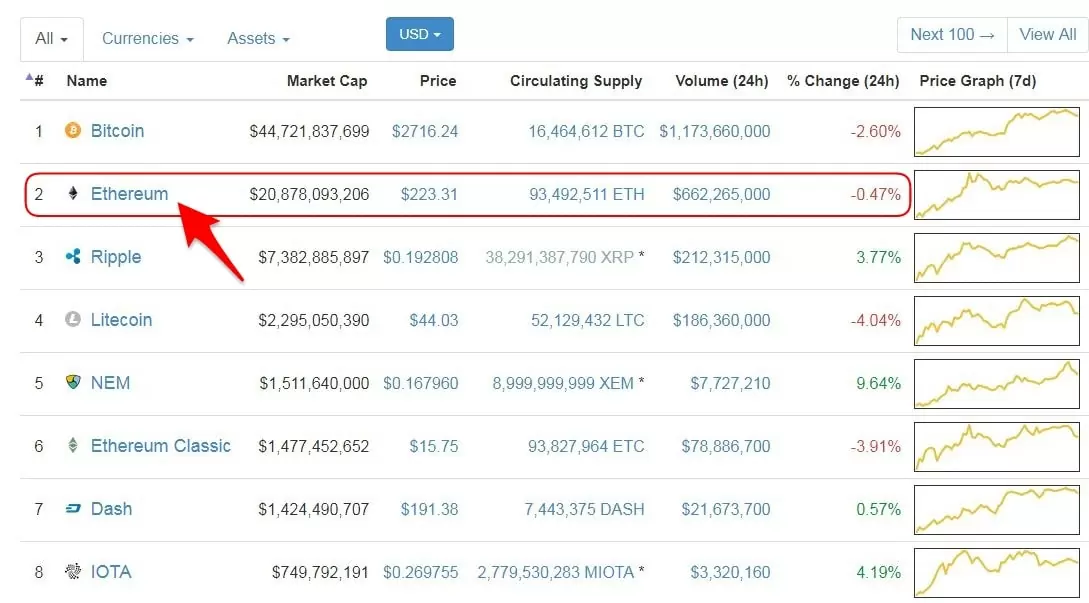1089x603 pixels.
Task: Click the NEM shield icon
Action: (73, 382)
